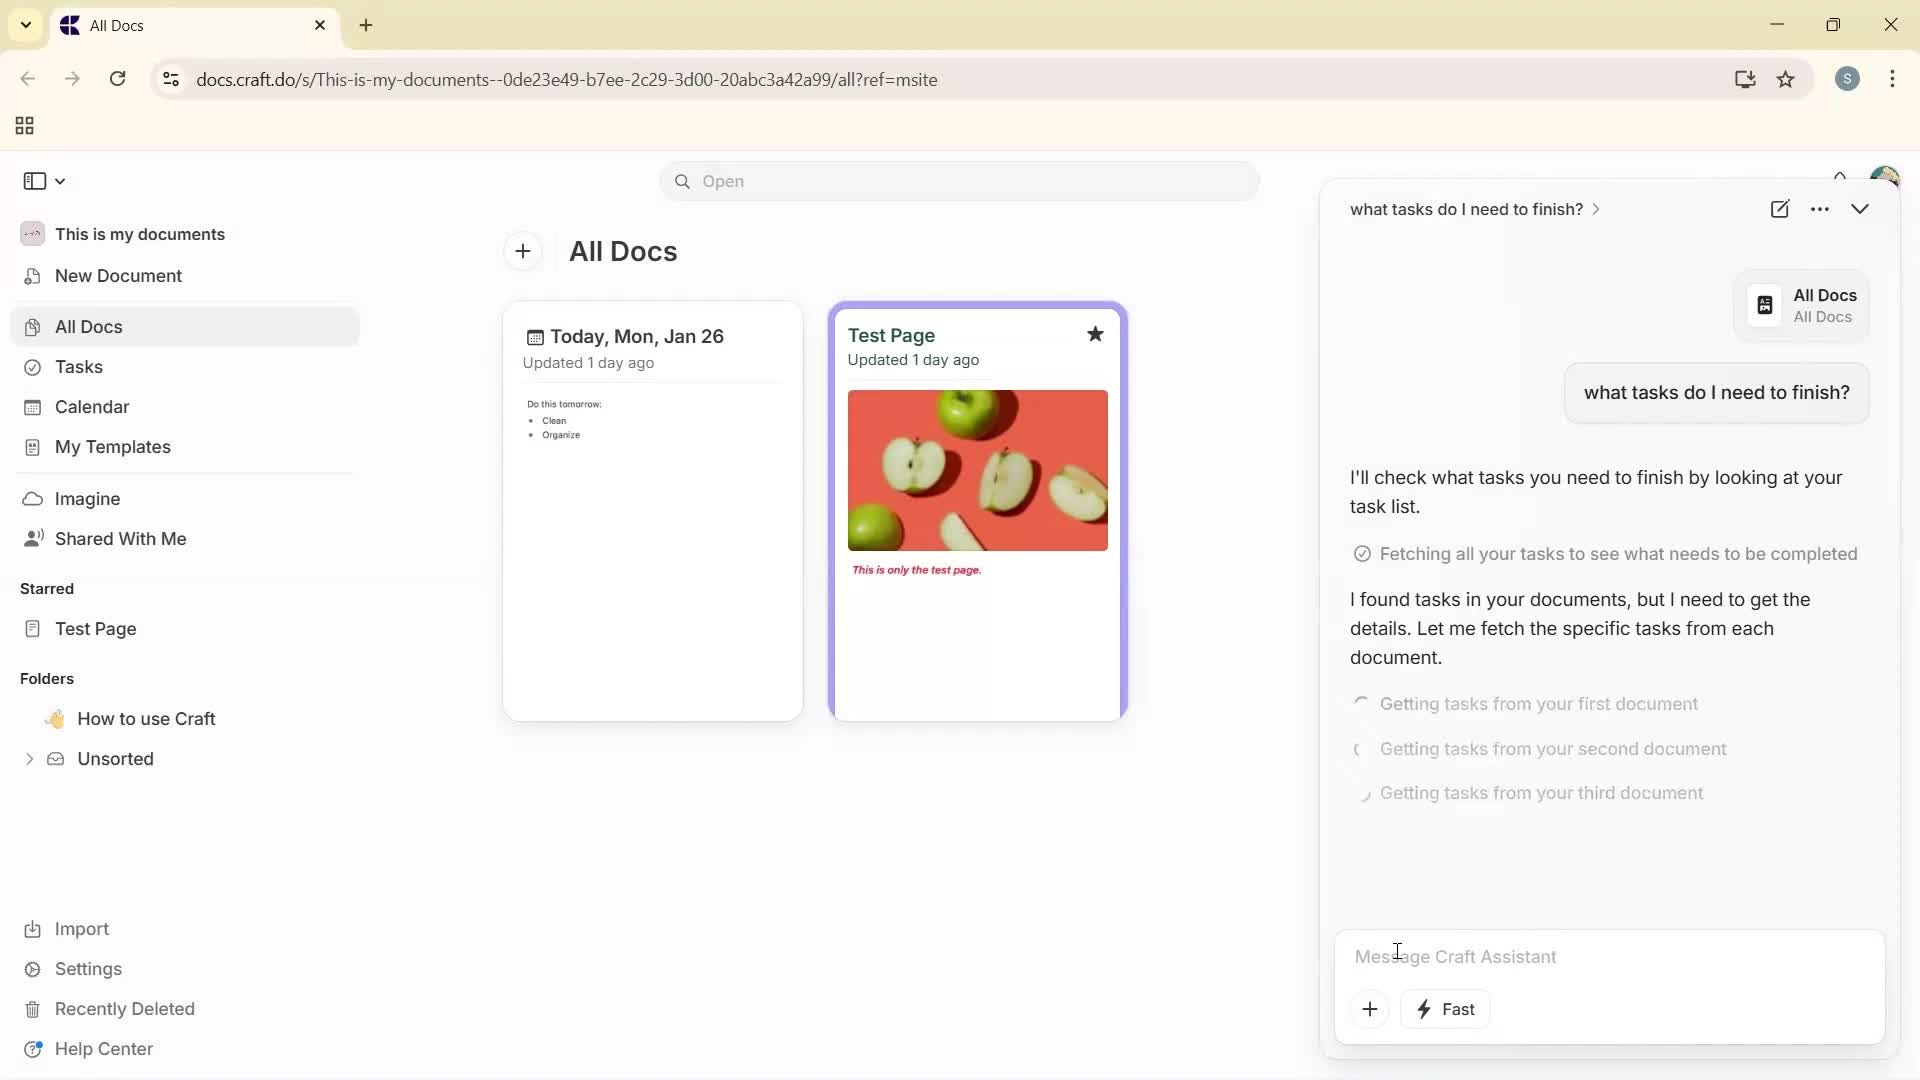Expand the Unsorted folder
This screenshot has width=1920, height=1080.
click(x=29, y=759)
